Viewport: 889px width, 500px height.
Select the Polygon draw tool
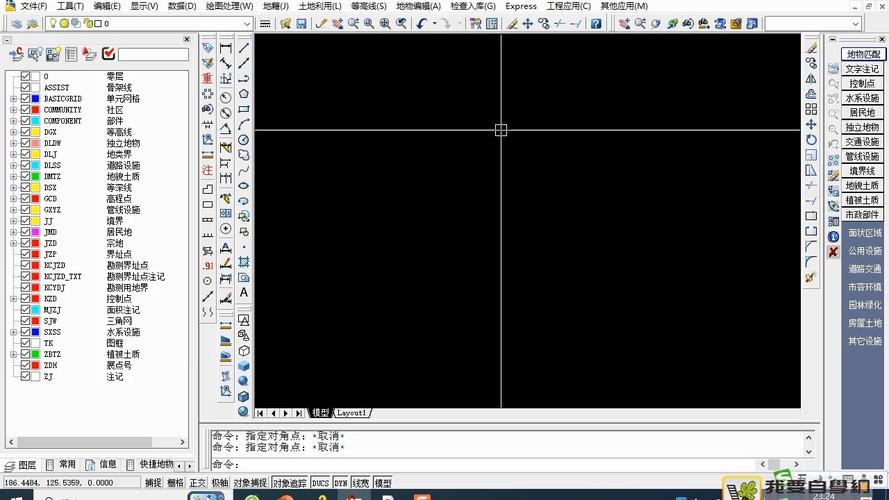[244, 94]
